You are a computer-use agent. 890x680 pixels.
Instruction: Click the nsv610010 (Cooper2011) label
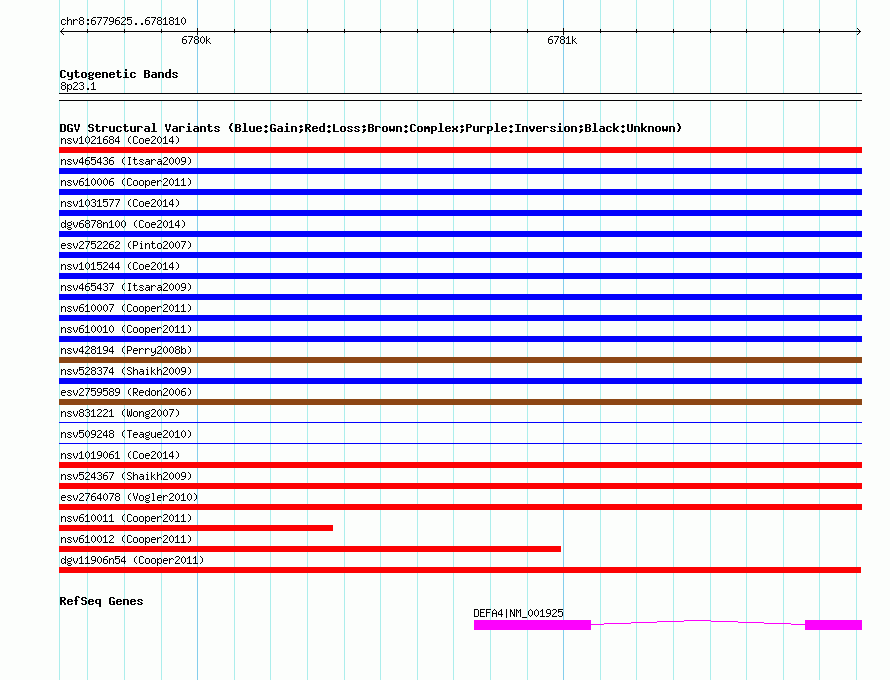tap(126, 329)
